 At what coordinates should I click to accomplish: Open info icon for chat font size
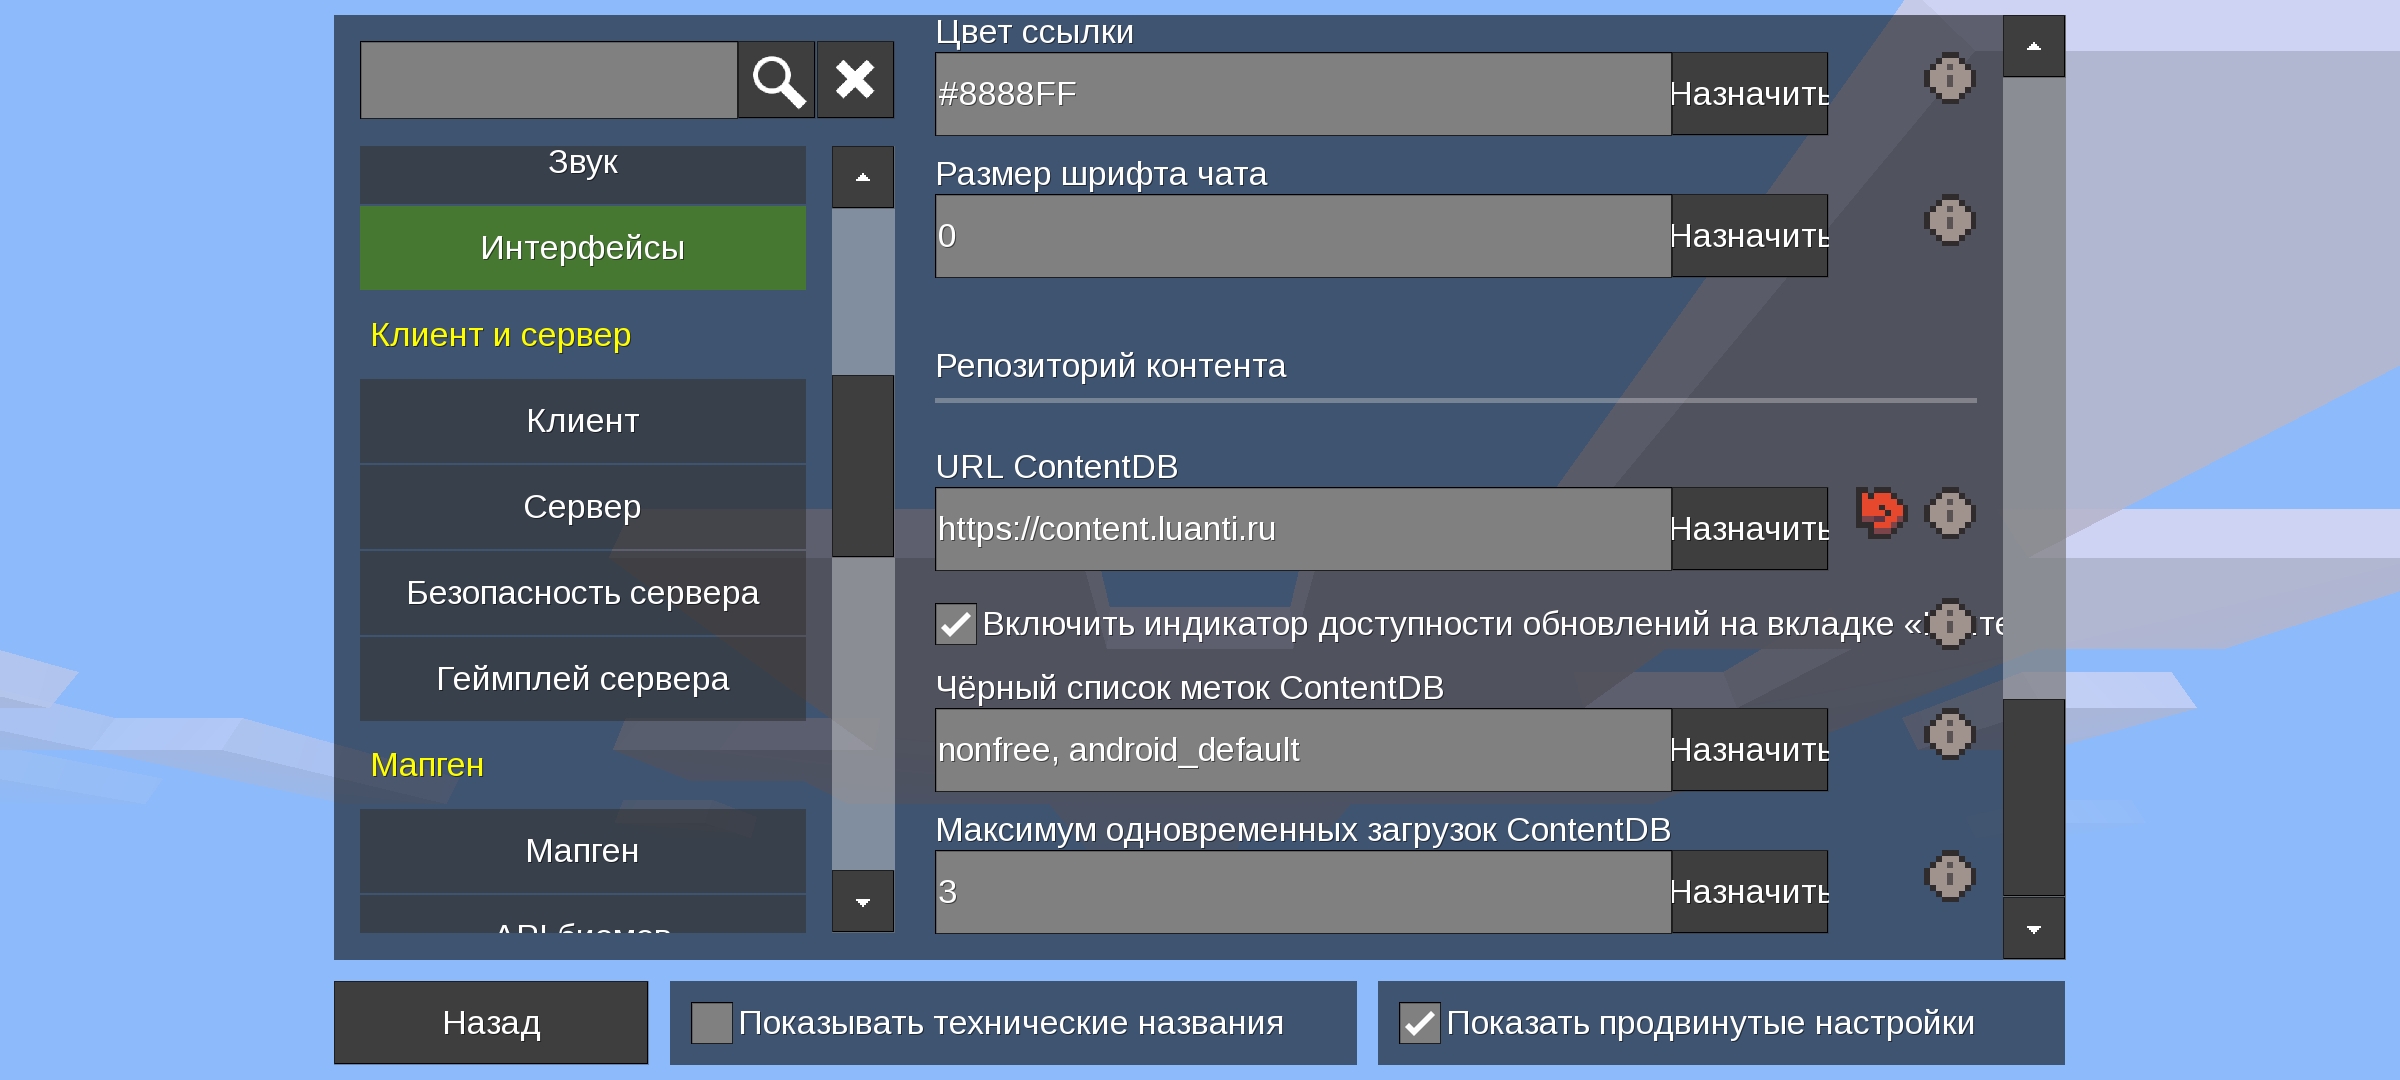coord(1949,220)
